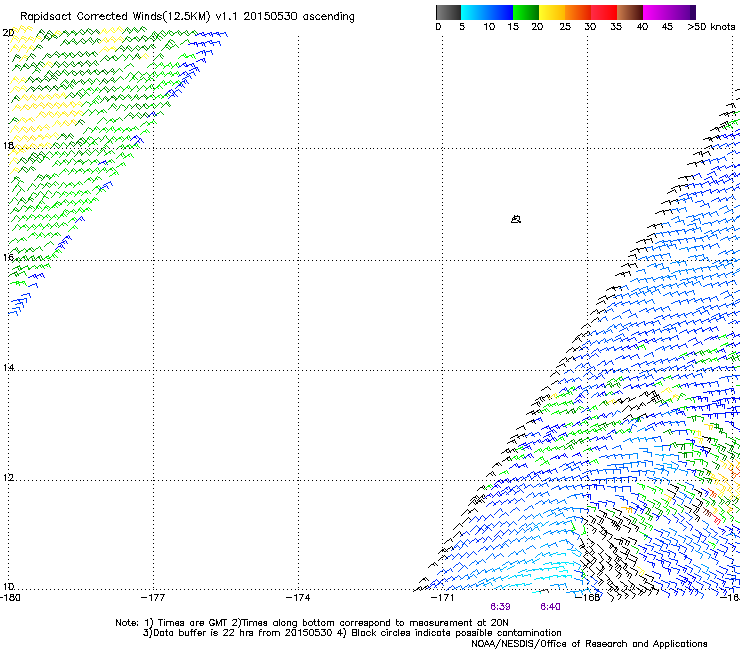The width and height of the screenshot is (740, 650).
Task: Click the latitude label '18'
Action: coord(8,145)
